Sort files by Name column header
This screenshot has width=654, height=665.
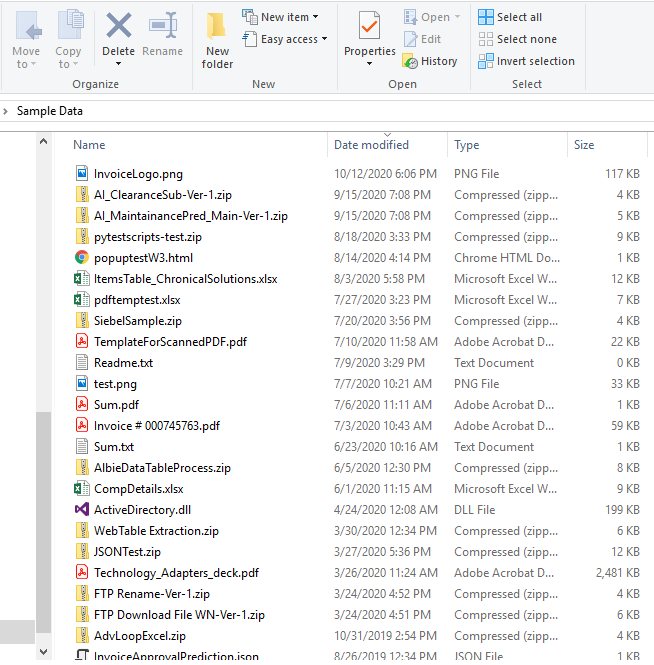click(x=89, y=145)
